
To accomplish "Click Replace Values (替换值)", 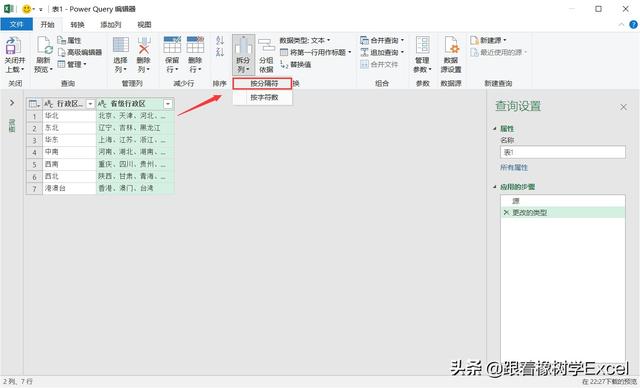I will (296, 64).
